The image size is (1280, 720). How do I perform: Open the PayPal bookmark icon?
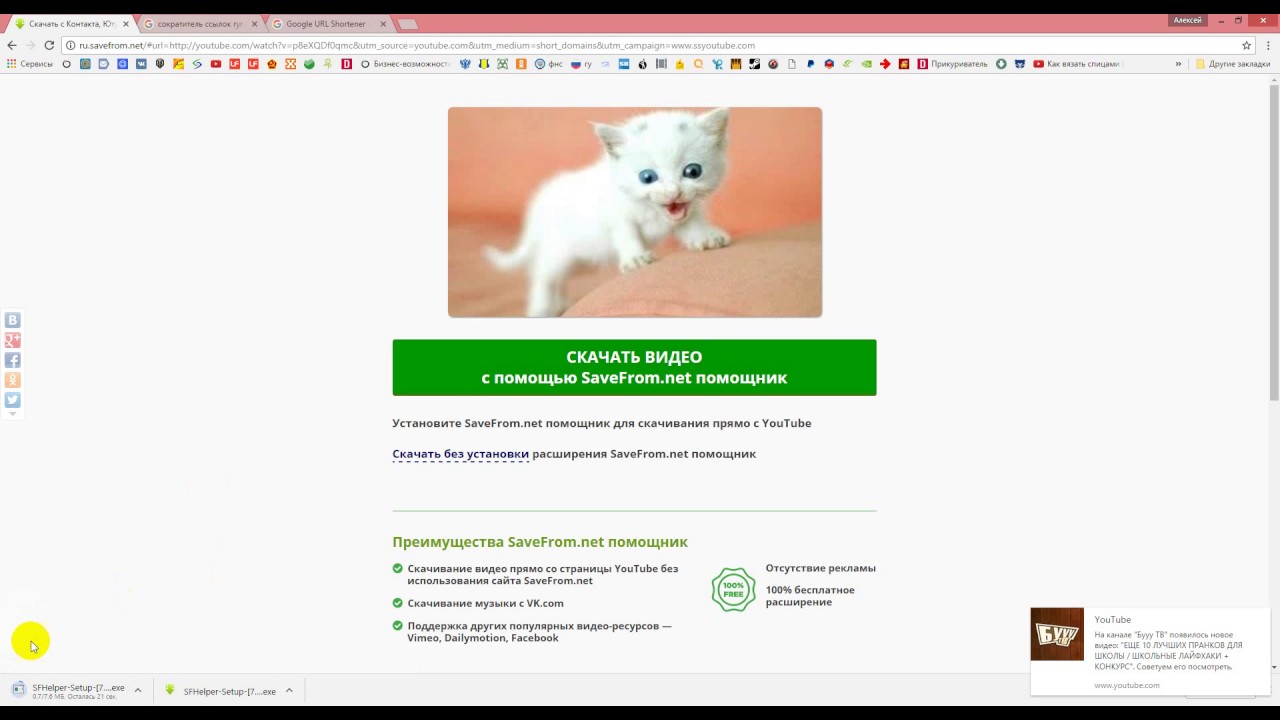pyautogui.click(x=810, y=64)
